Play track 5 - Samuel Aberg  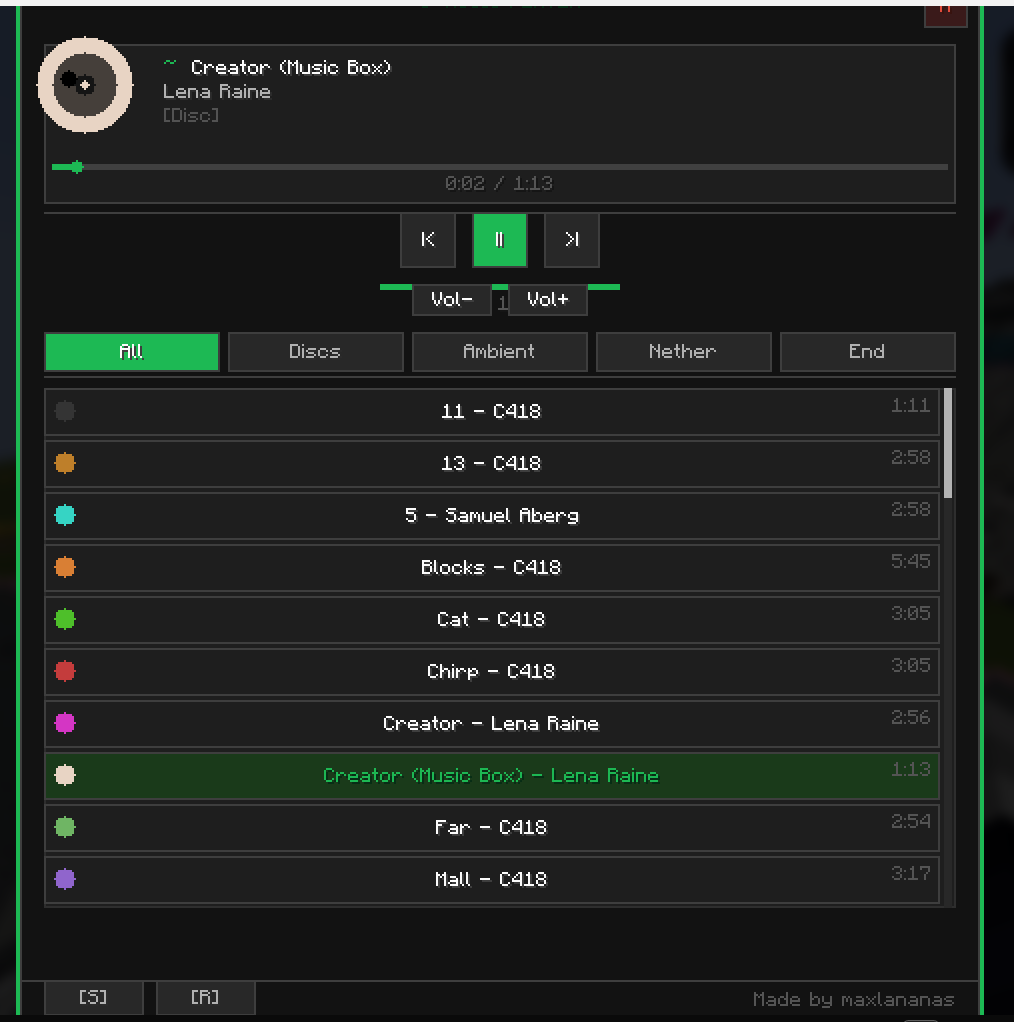coord(491,516)
